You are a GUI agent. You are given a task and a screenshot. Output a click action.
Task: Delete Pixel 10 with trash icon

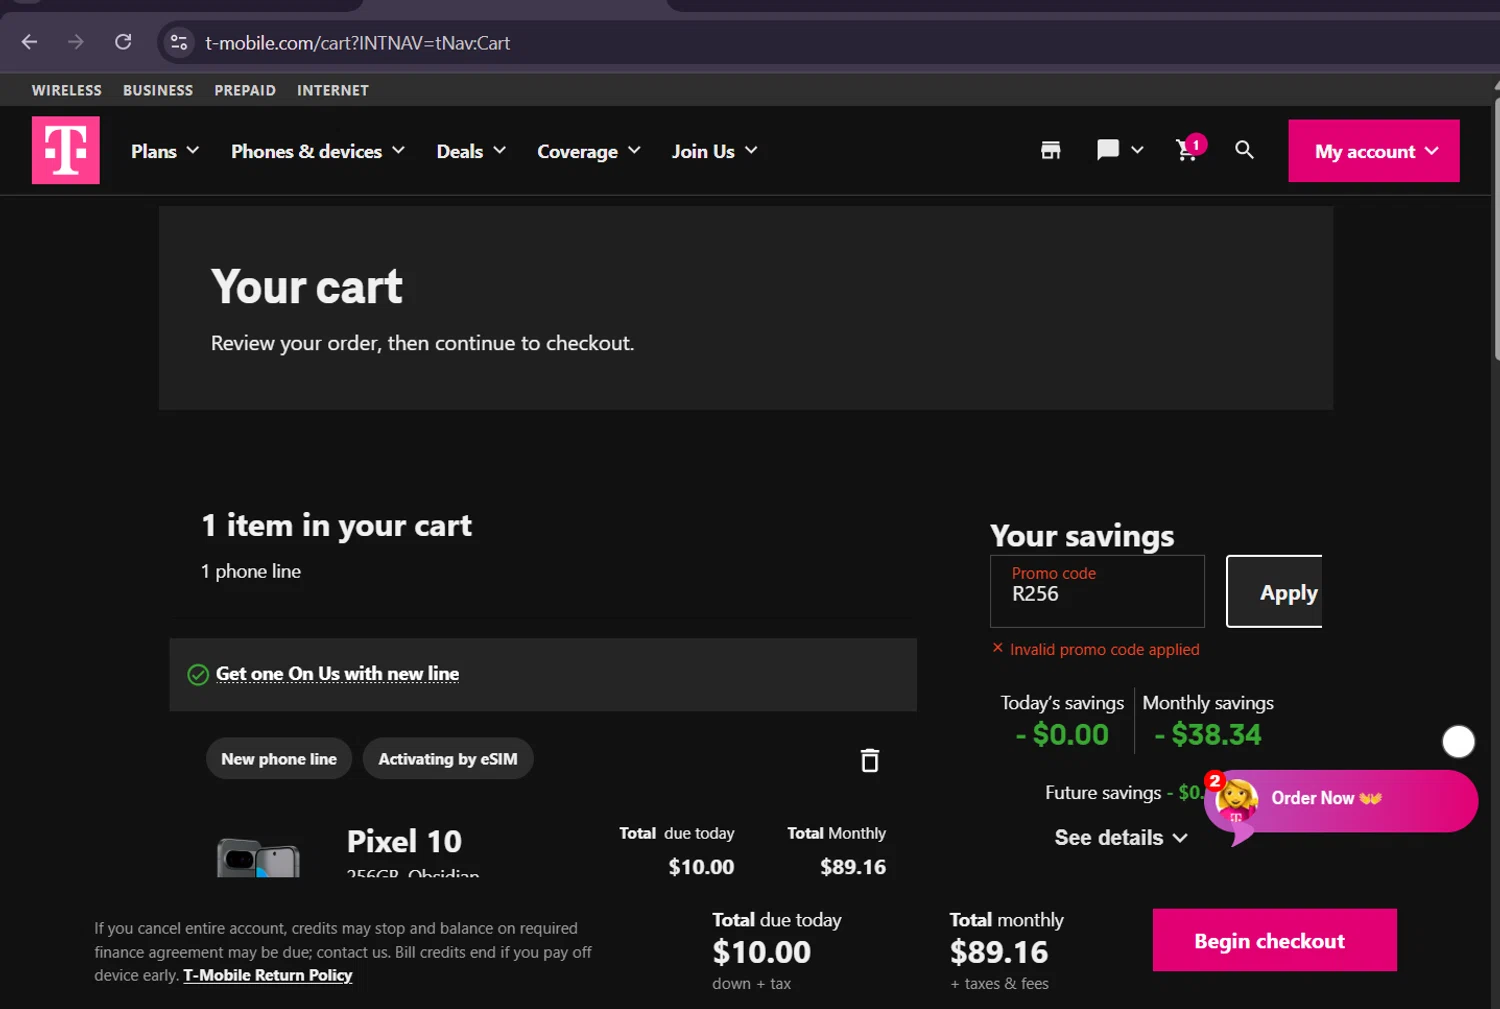click(x=870, y=760)
